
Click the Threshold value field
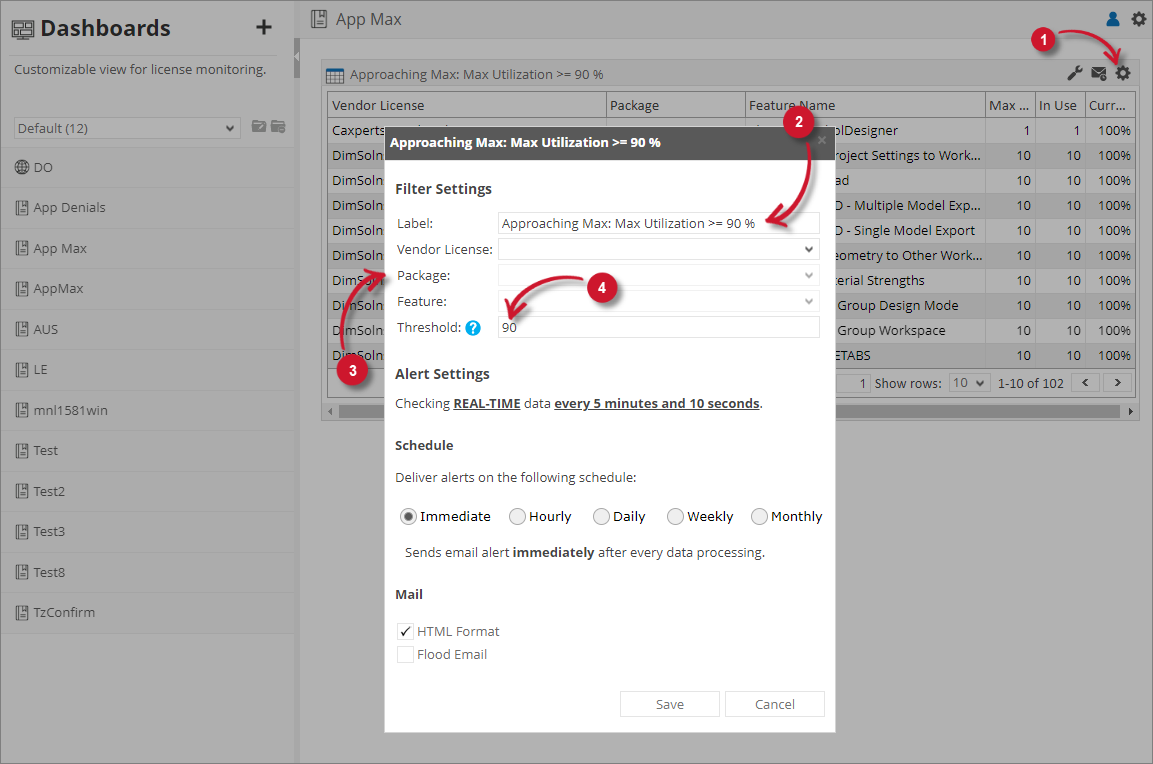pyautogui.click(x=658, y=327)
